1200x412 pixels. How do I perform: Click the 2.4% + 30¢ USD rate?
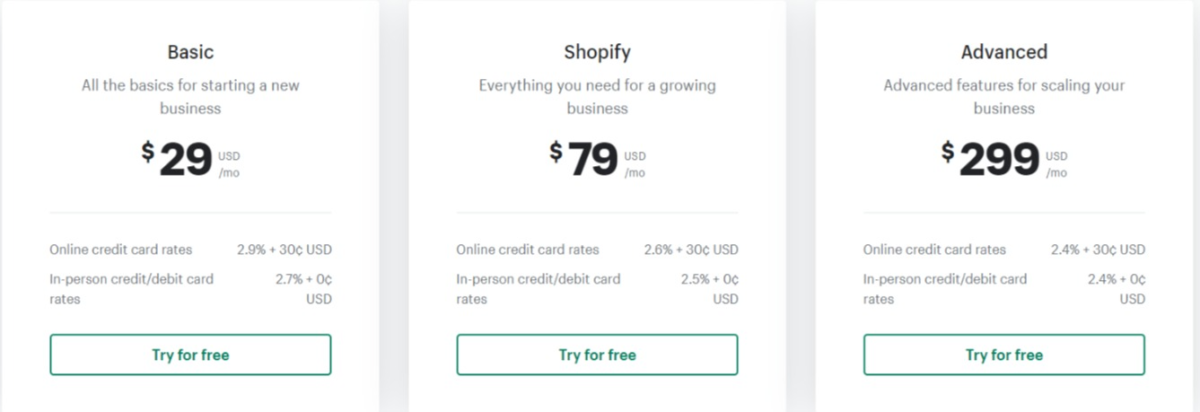pyautogui.click(x=1098, y=249)
